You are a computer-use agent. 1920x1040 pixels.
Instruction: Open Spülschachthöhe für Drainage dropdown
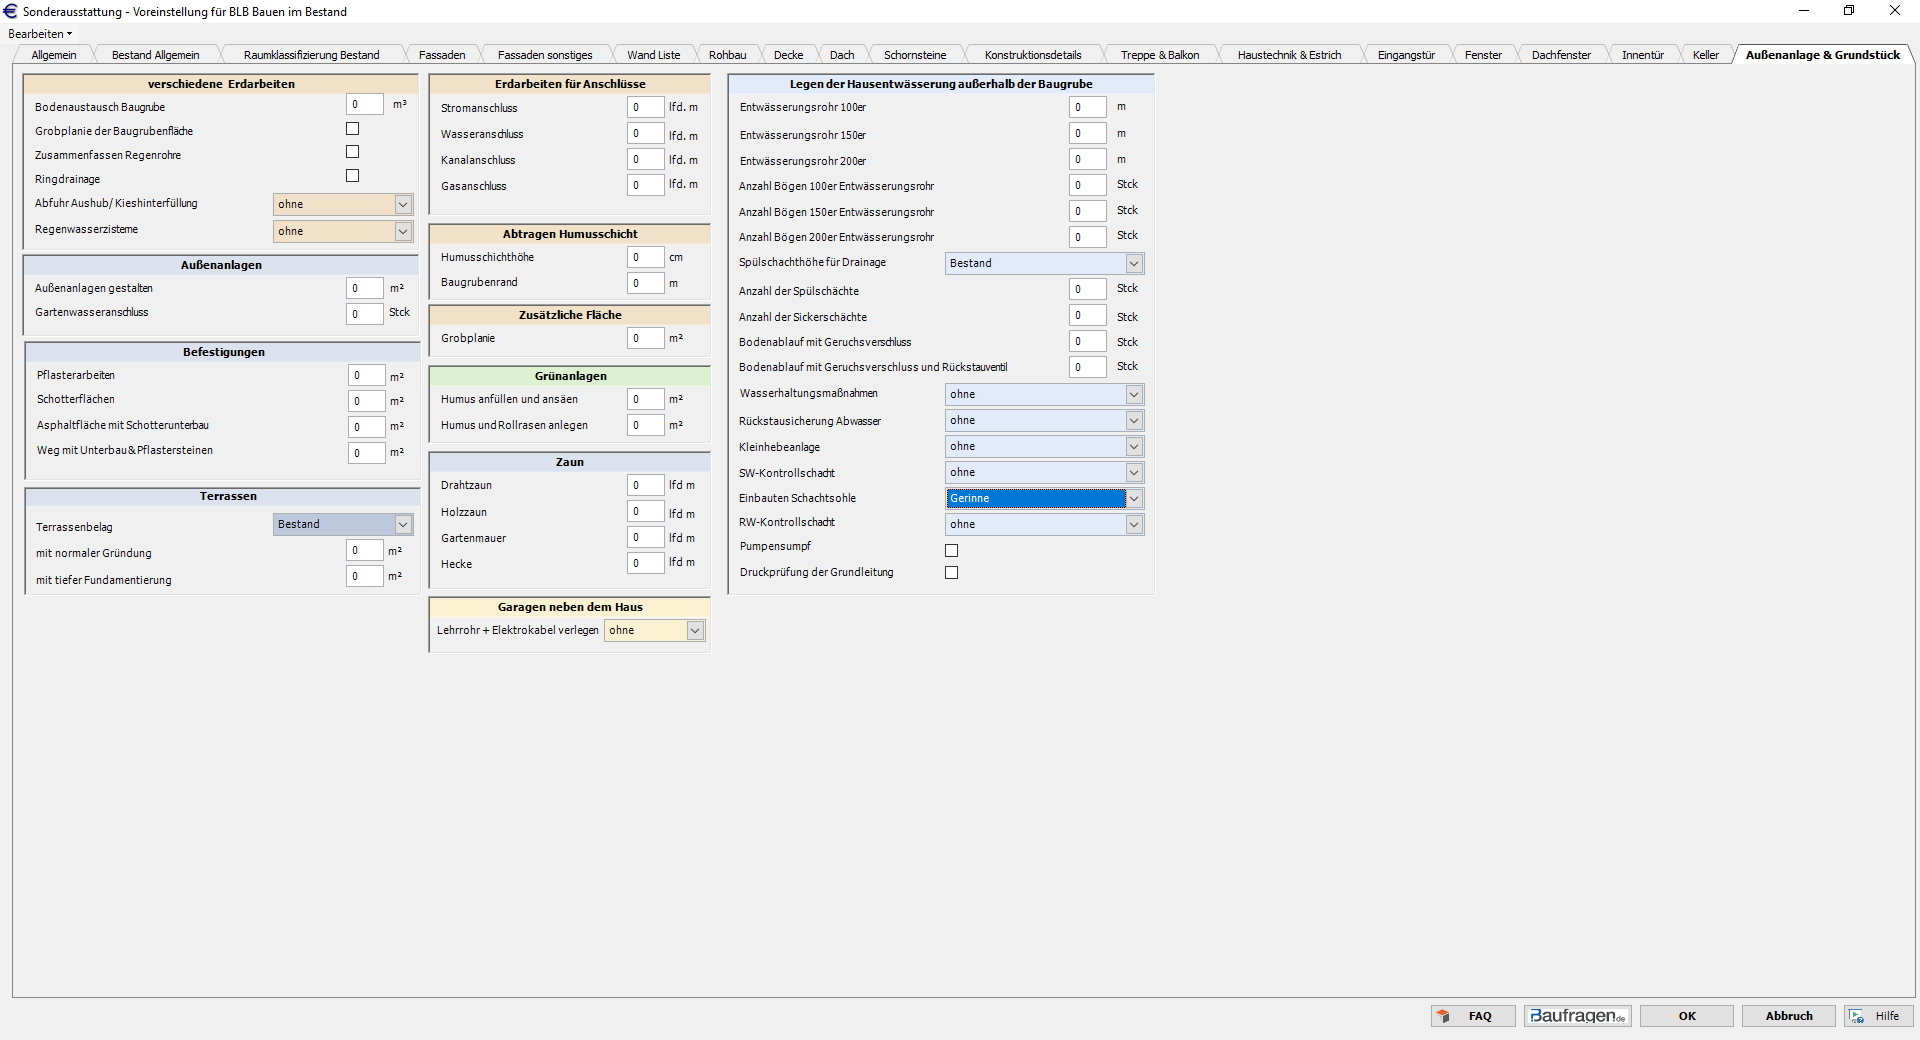click(1133, 264)
